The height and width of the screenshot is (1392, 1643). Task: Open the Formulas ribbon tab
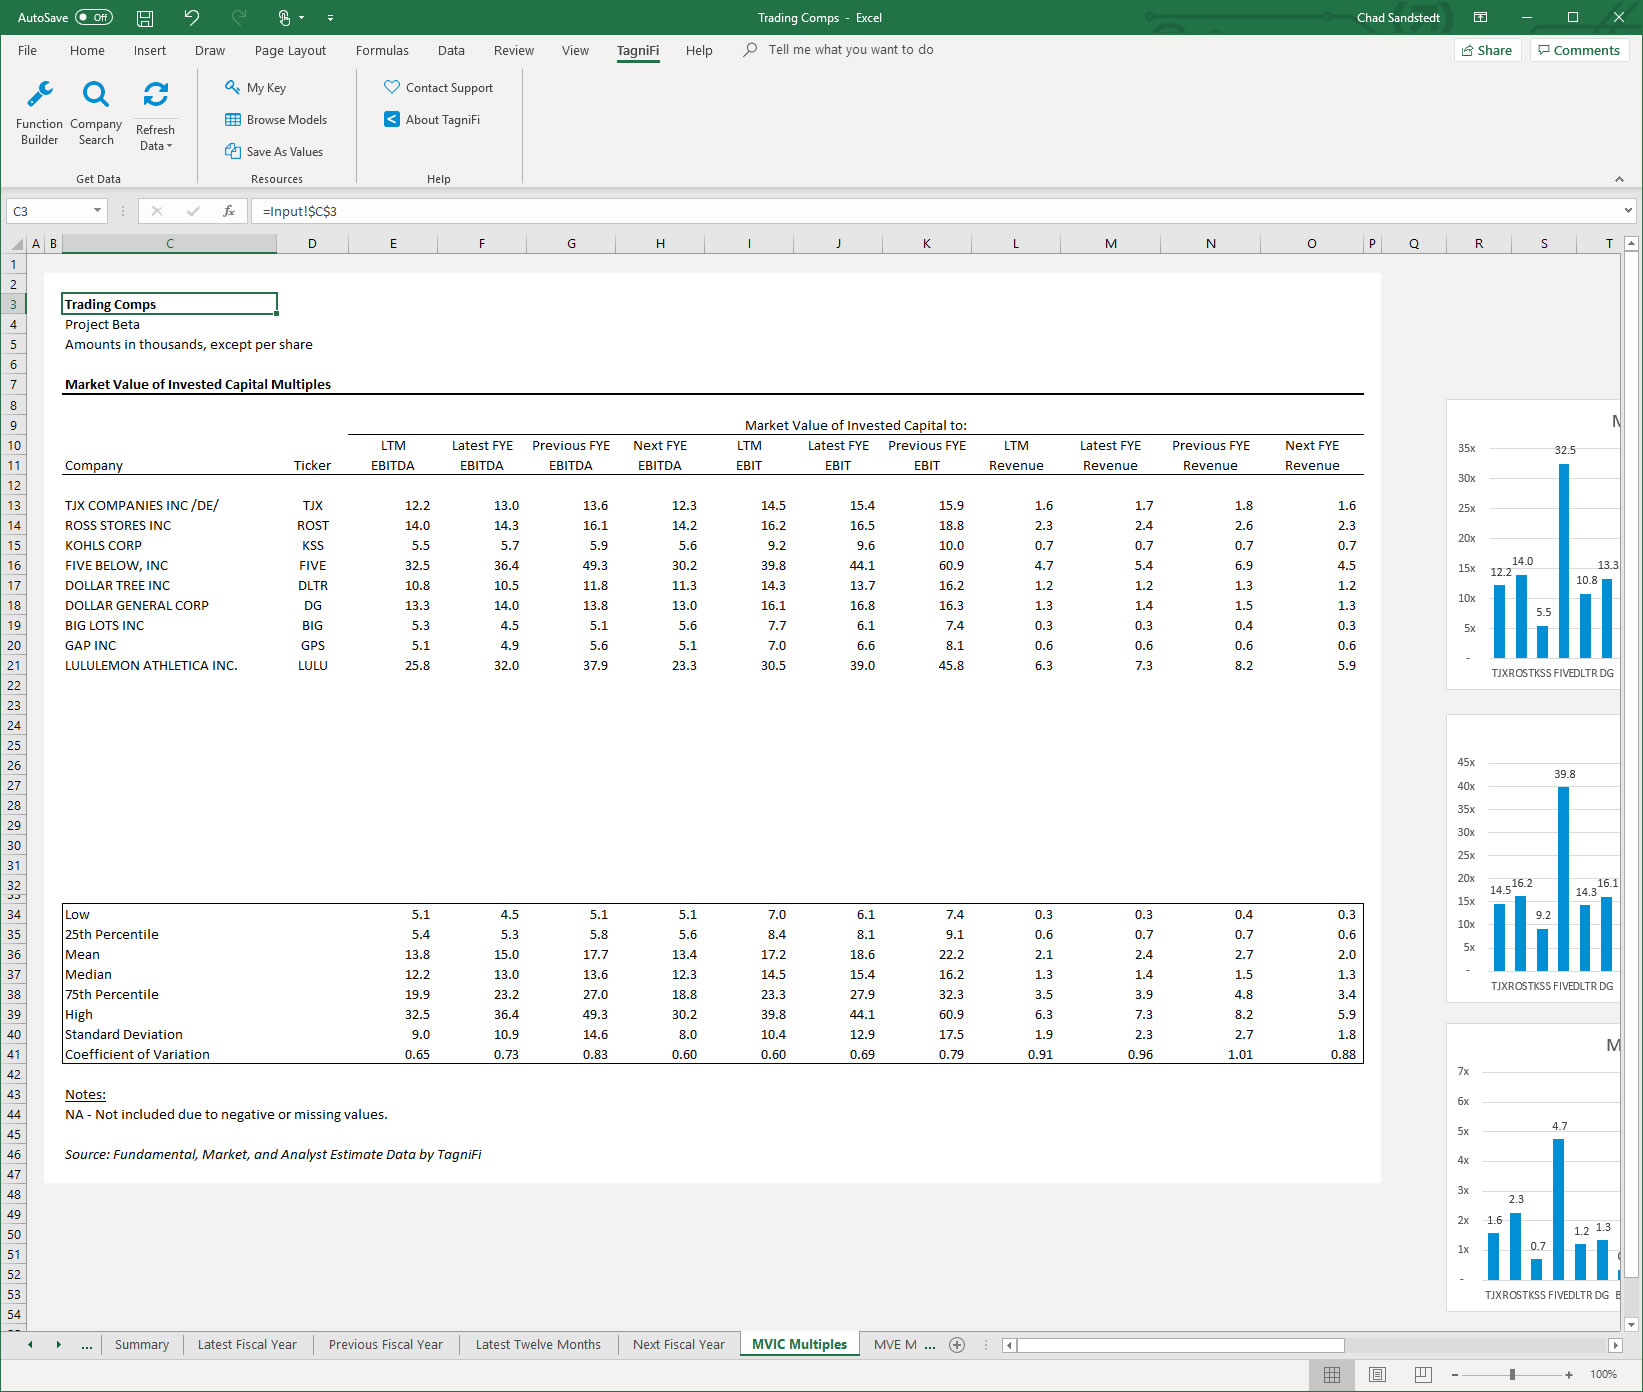coord(382,51)
